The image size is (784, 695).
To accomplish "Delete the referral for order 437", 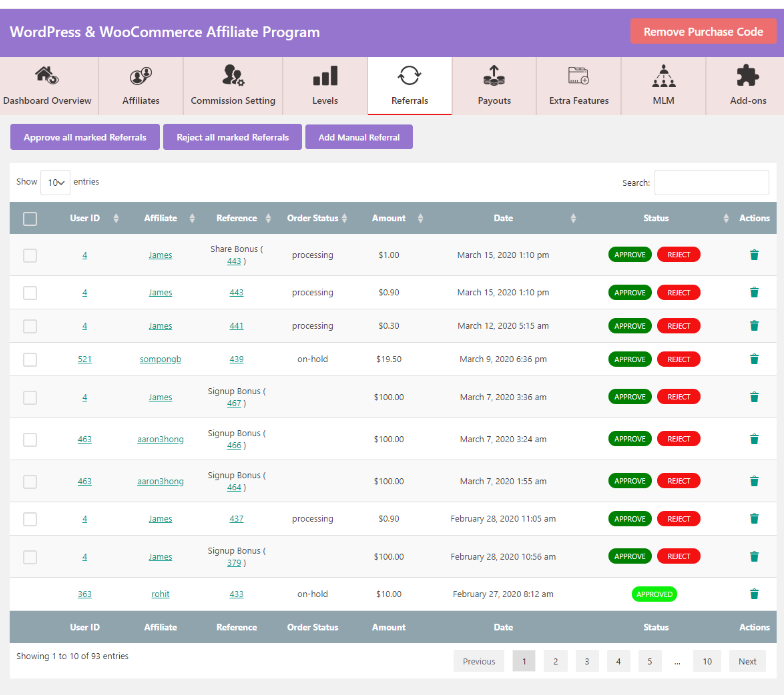I will 754,518.
